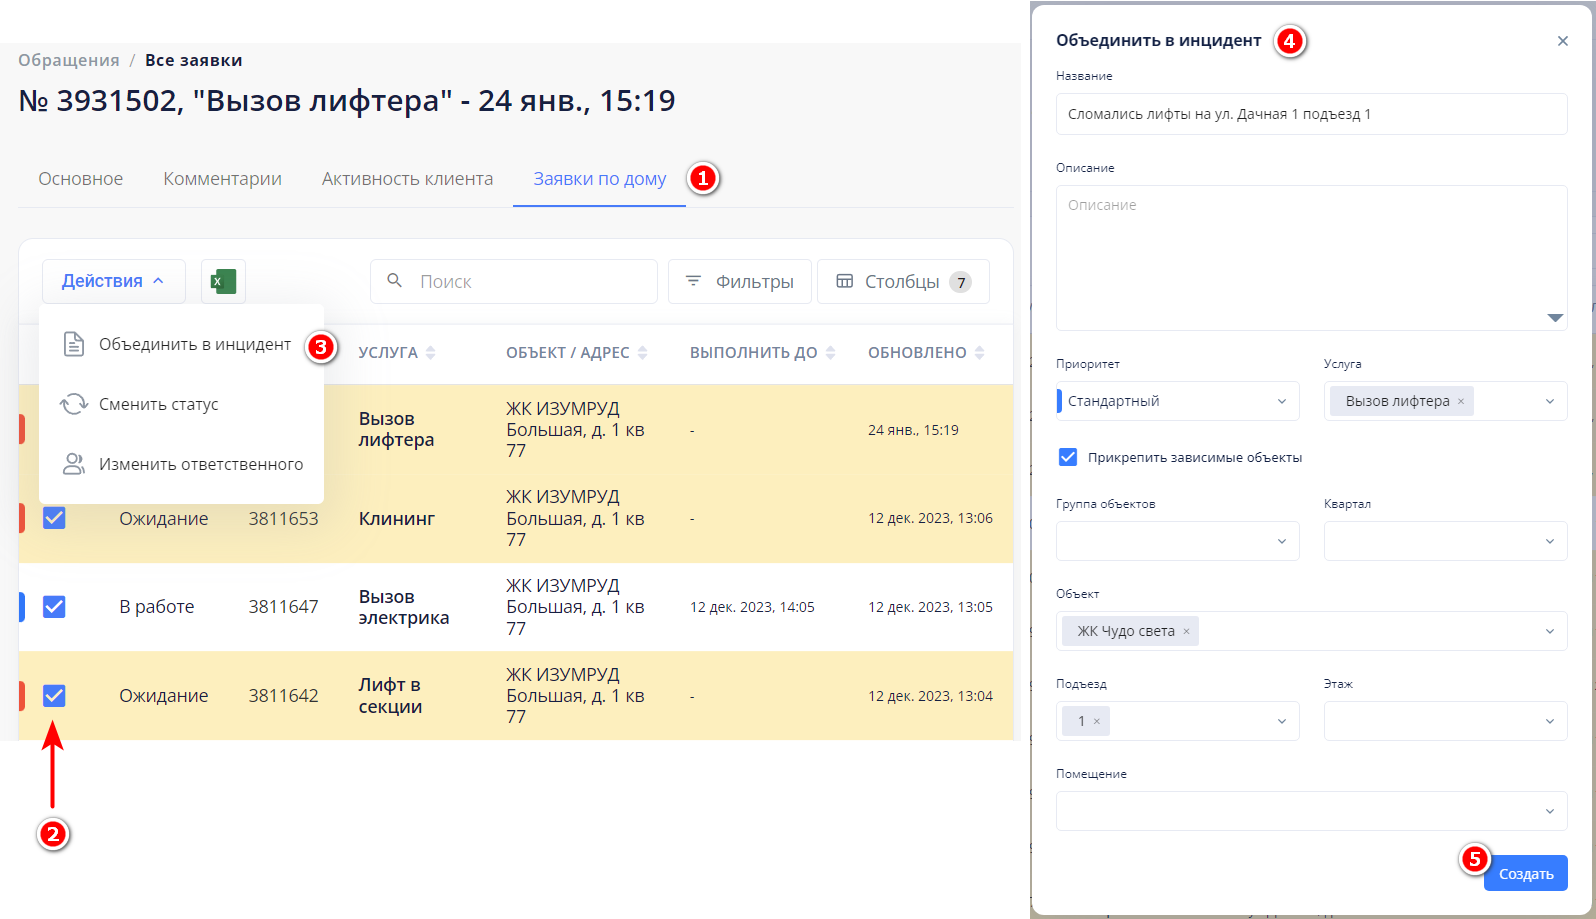This screenshot has height=919, width=1596.
Task: Close the Объединить в инцидент dialog
Action: (x=1563, y=41)
